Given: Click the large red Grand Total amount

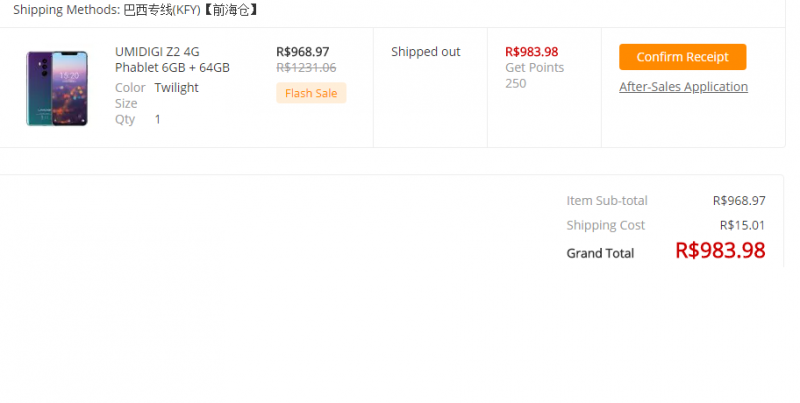Looking at the screenshot, I should (x=720, y=251).
